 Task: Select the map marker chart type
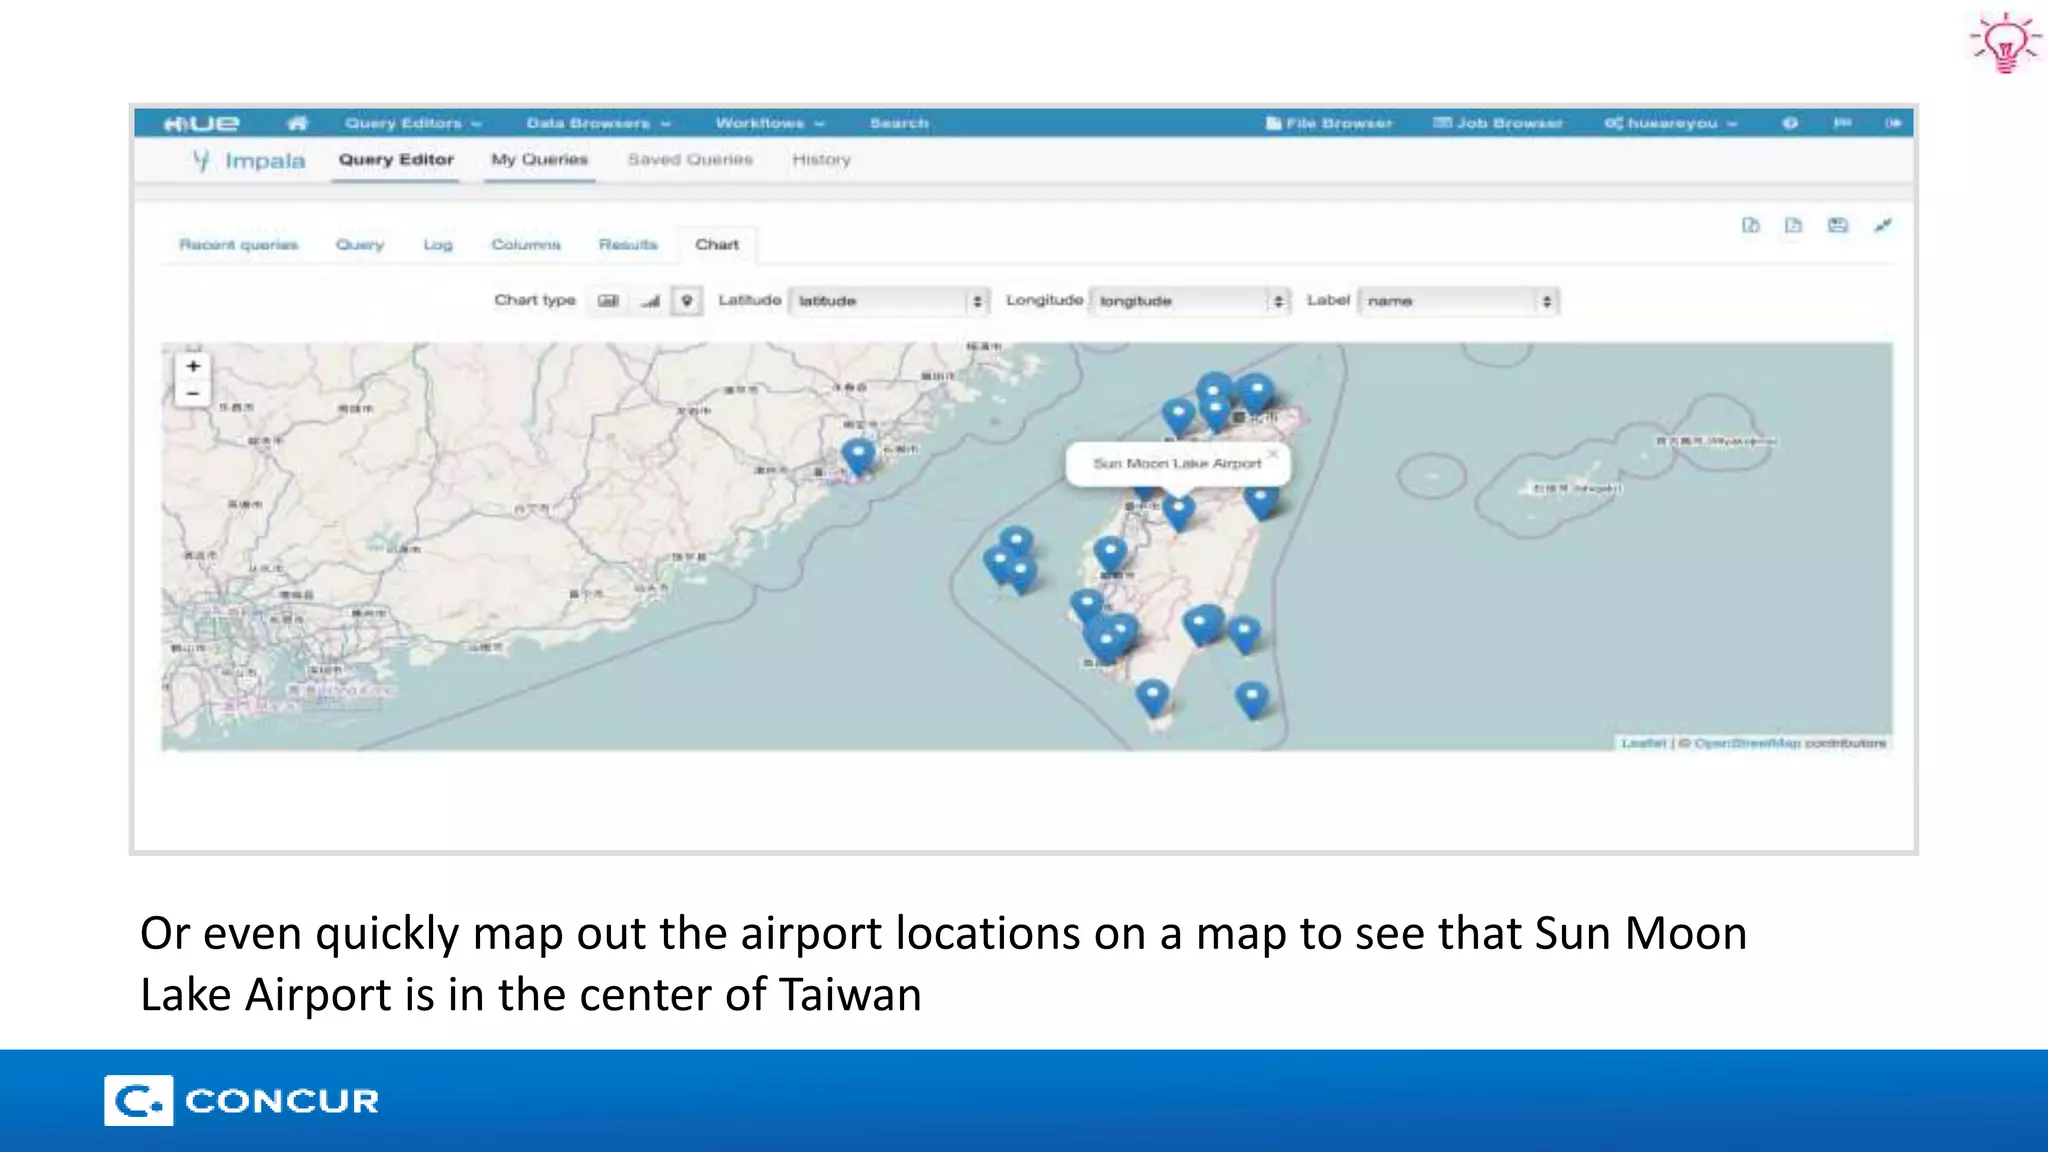click(687, 301)
